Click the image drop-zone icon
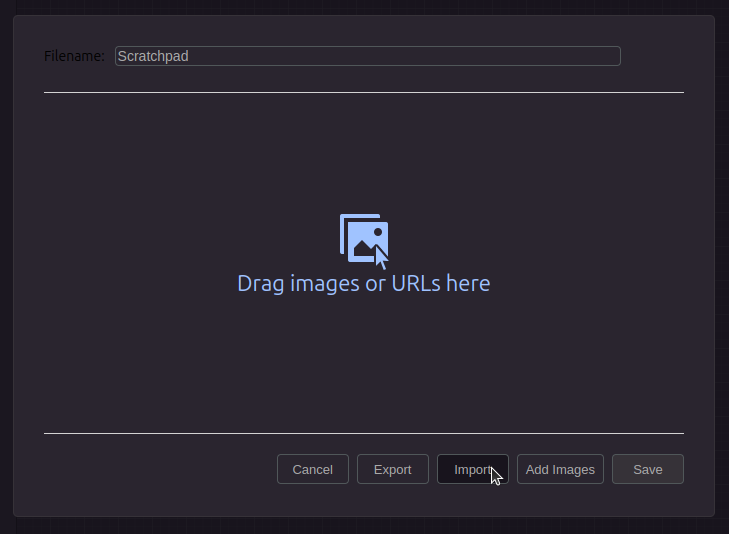Image resolution: width=729 pixels, height=534 pixels. [364, 241]
